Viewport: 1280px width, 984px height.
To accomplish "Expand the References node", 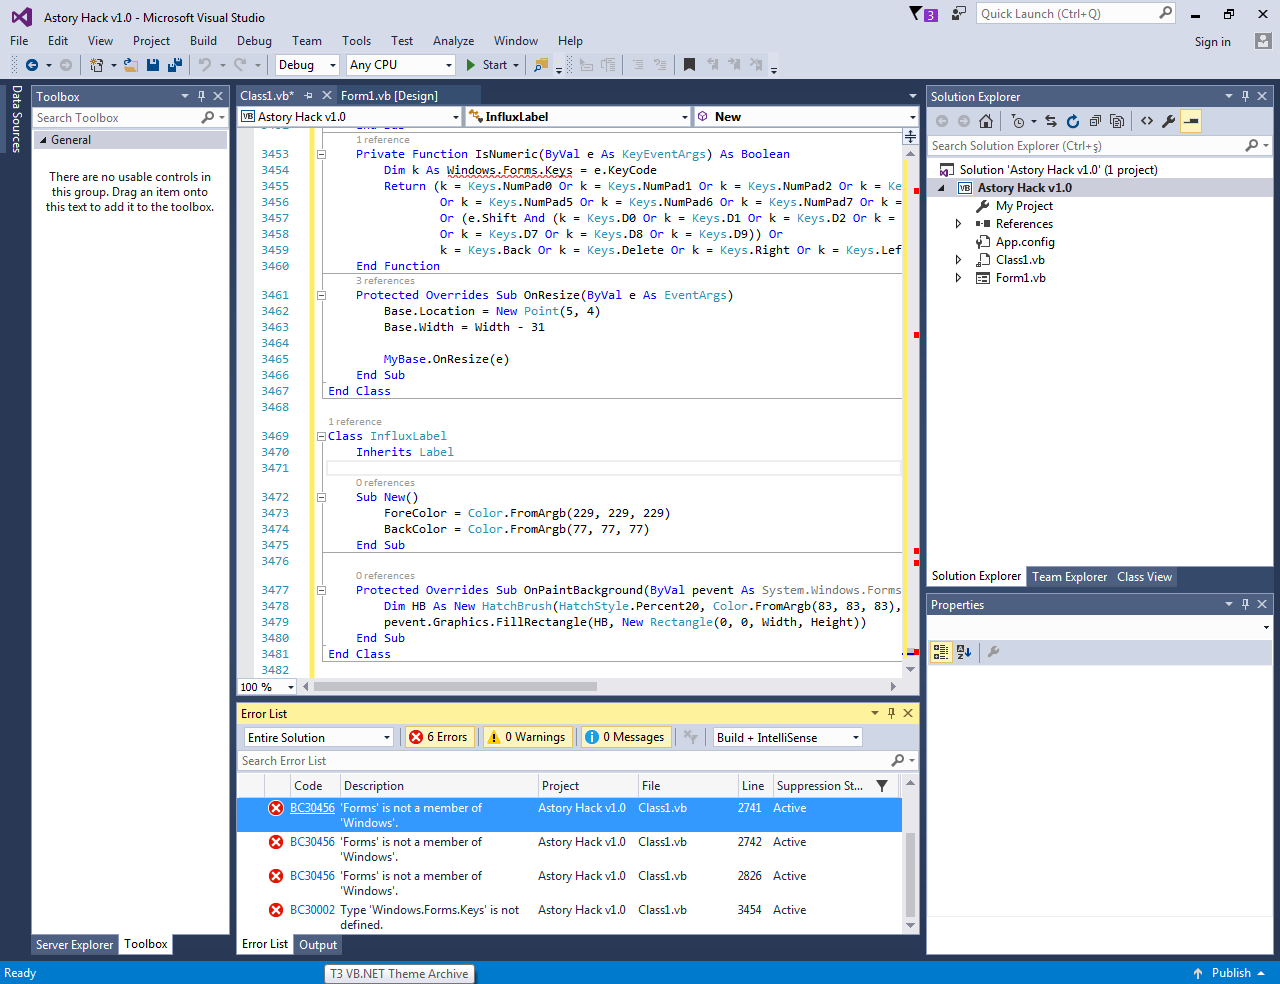I will [x=958, y=224].
